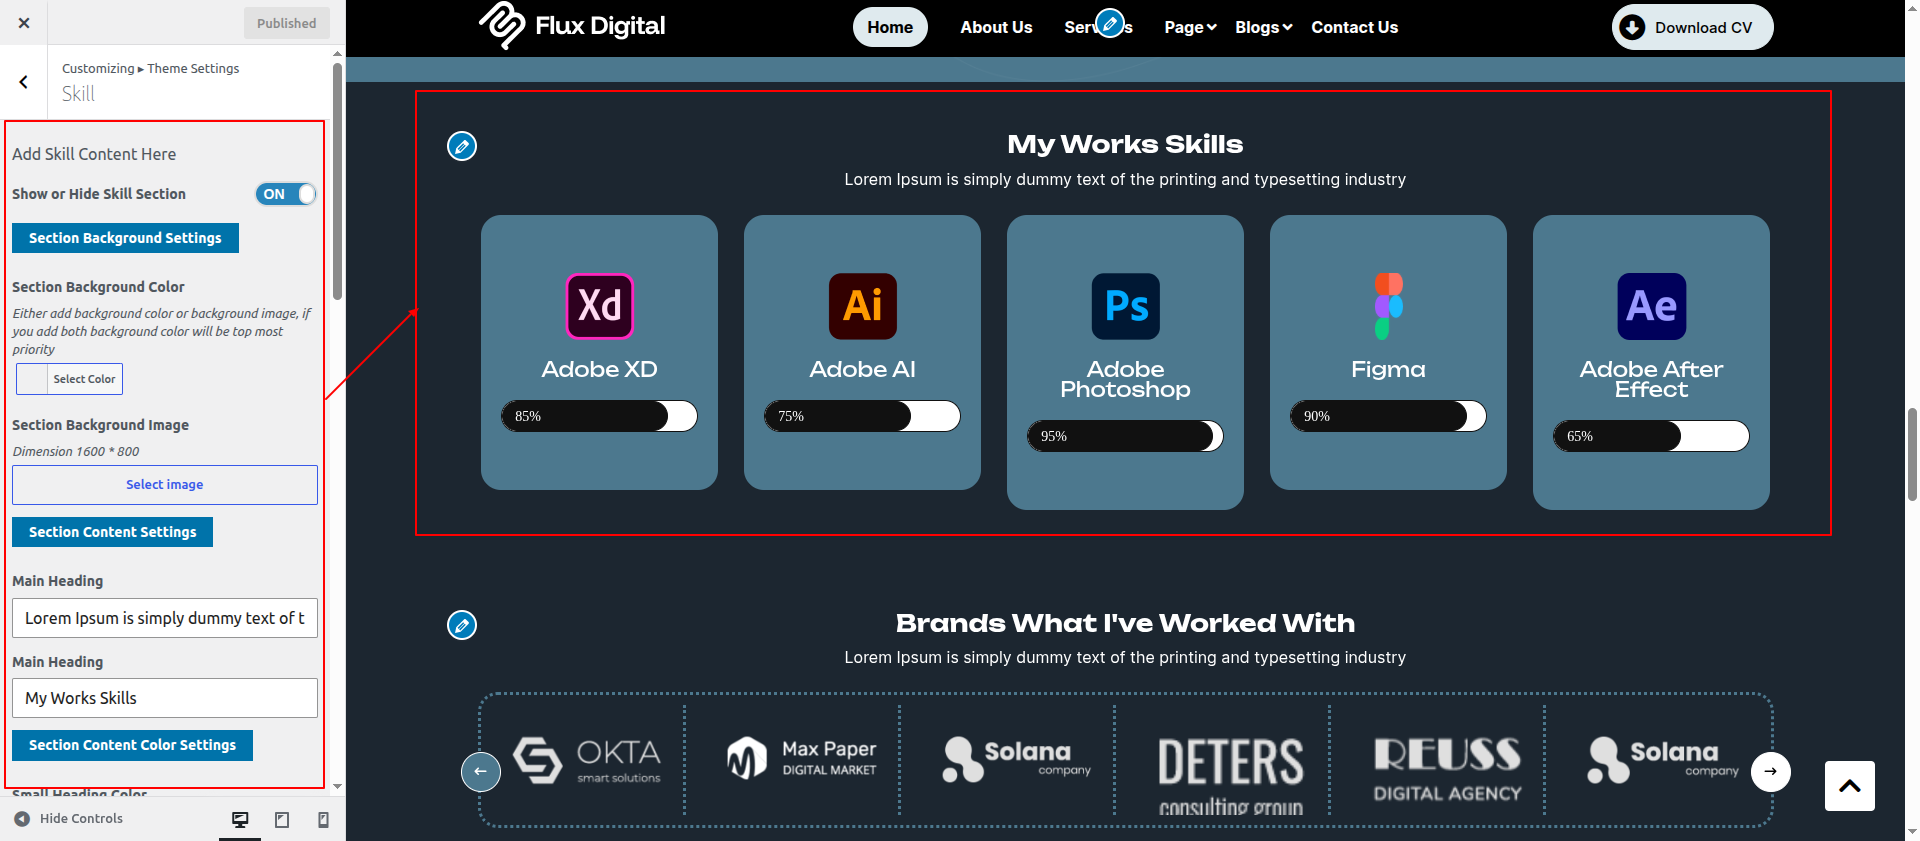The height and width of the screenshot is (841, 1920).
Task: Click the Max Paper Digital Market logo
Action: pos(802,758)
